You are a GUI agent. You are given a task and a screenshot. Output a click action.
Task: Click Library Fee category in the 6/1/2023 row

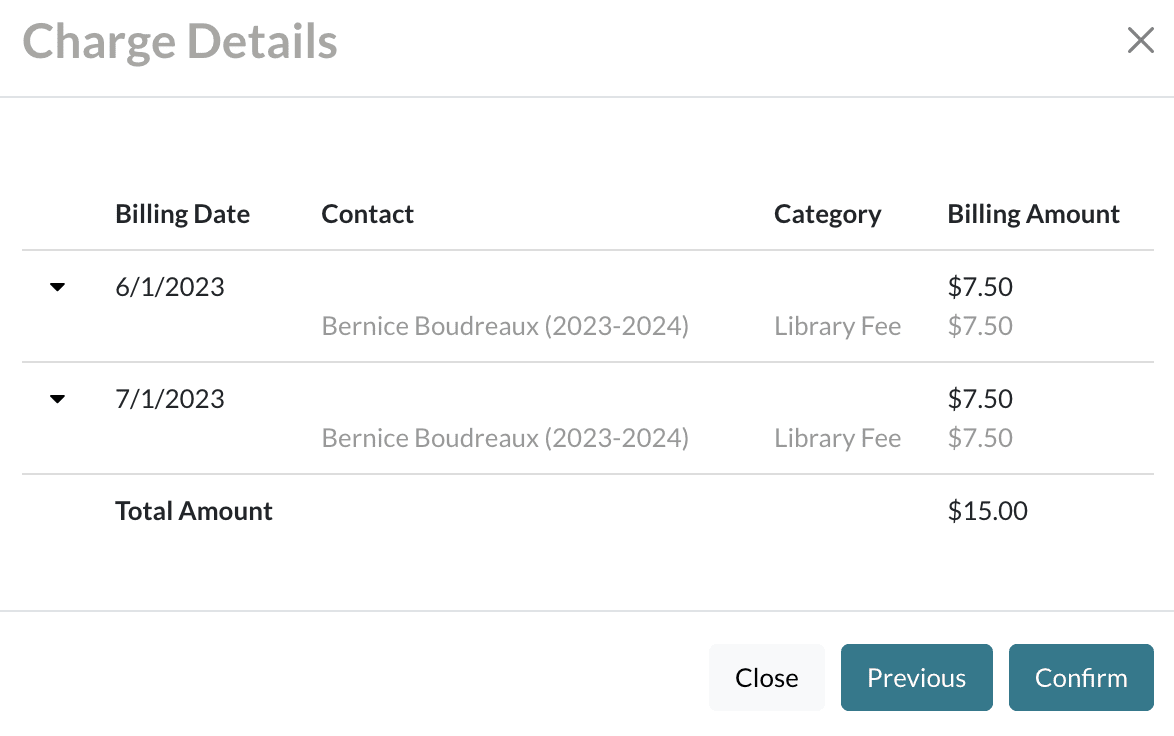(x=837, y=326)
